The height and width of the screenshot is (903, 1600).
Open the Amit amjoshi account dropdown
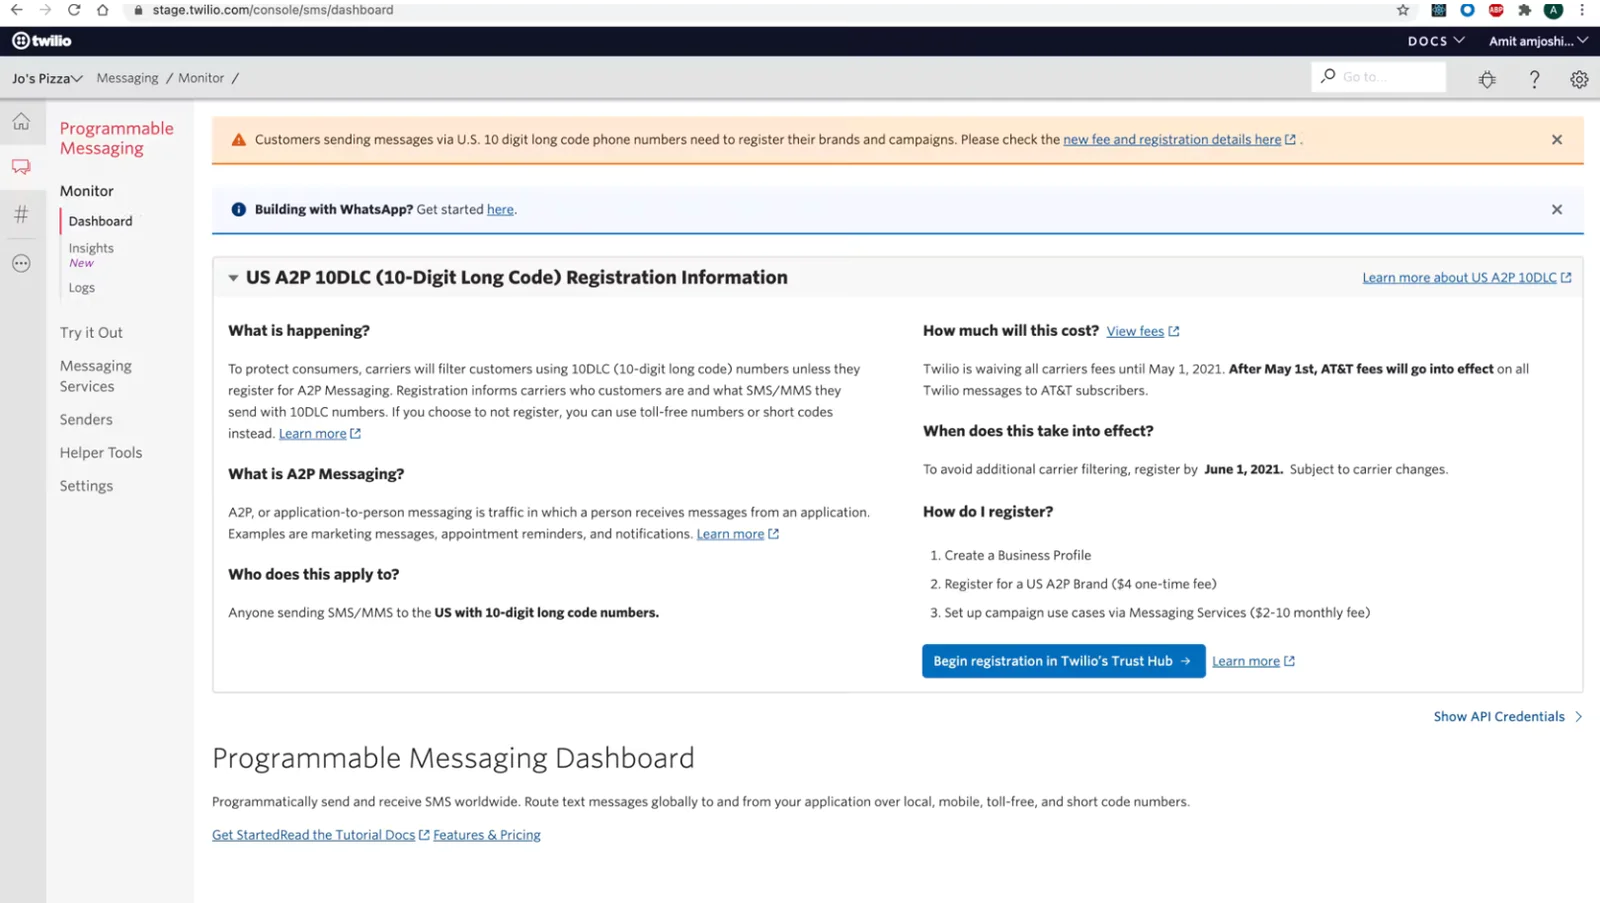pos(1538,41)
